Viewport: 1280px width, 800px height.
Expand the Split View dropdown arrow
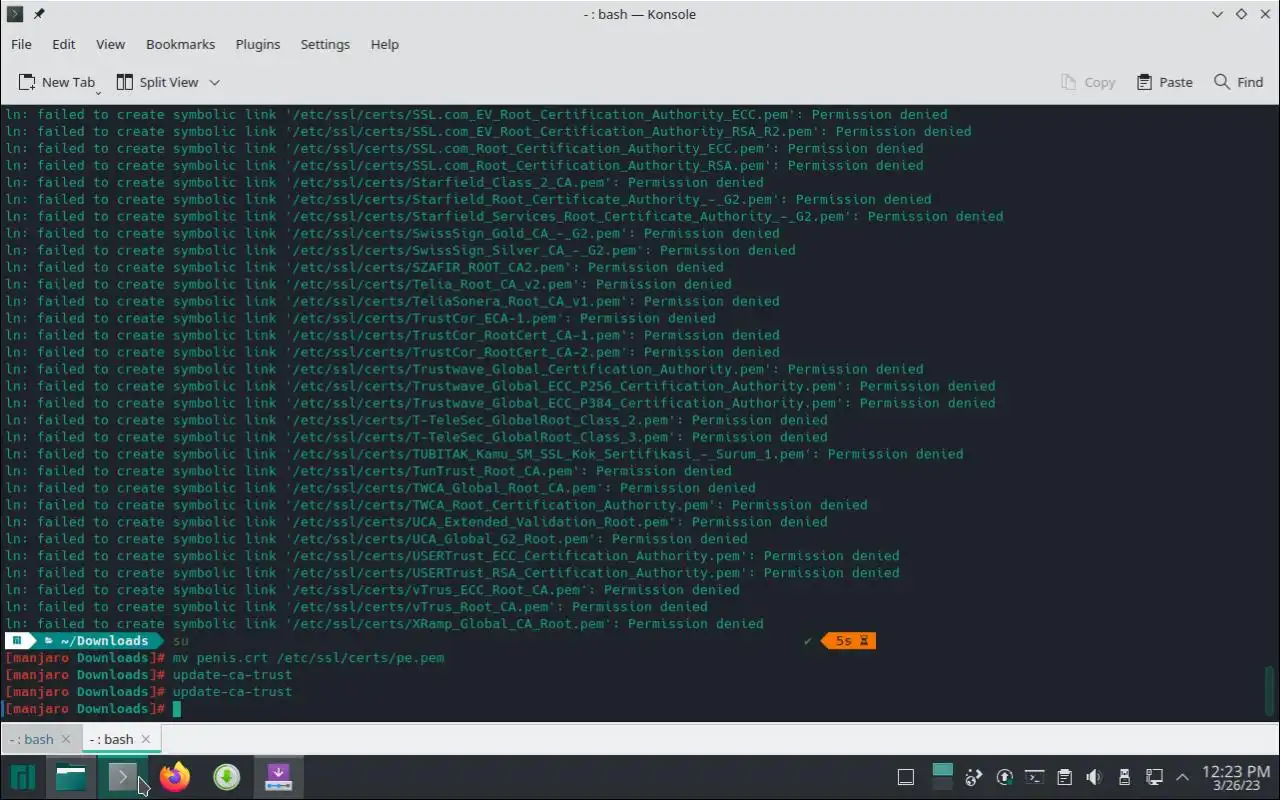pos(214,82)
